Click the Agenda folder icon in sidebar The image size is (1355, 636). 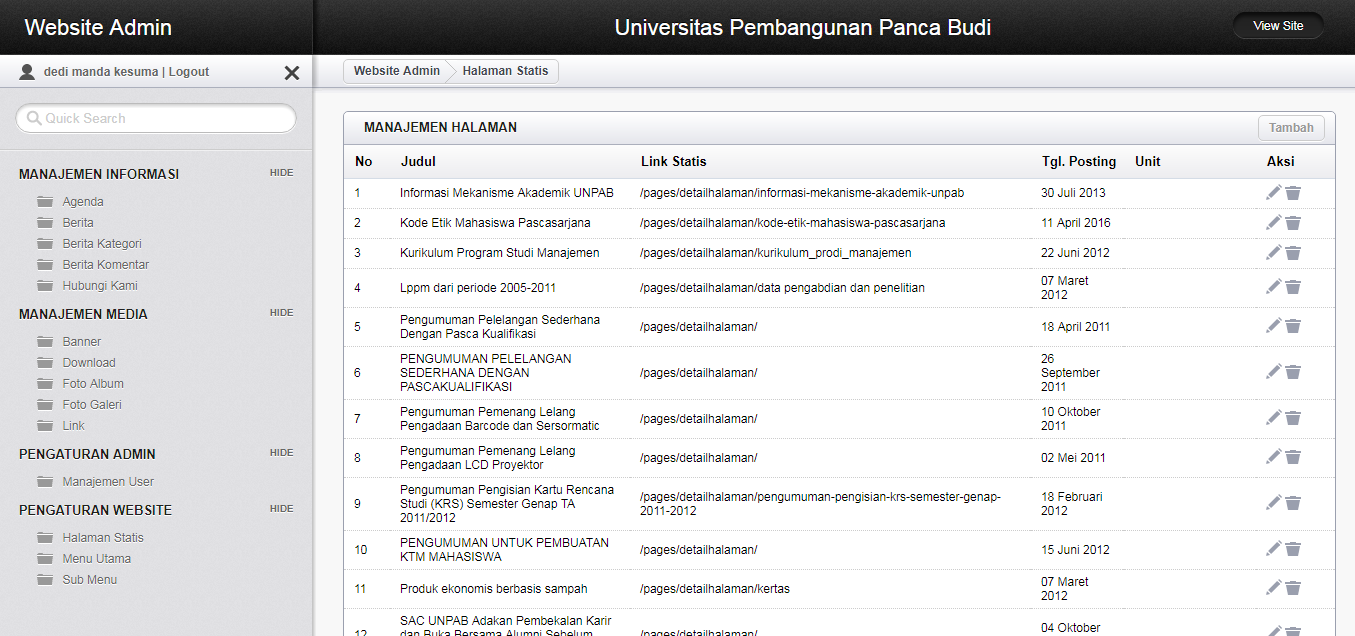tap(45, 202)
